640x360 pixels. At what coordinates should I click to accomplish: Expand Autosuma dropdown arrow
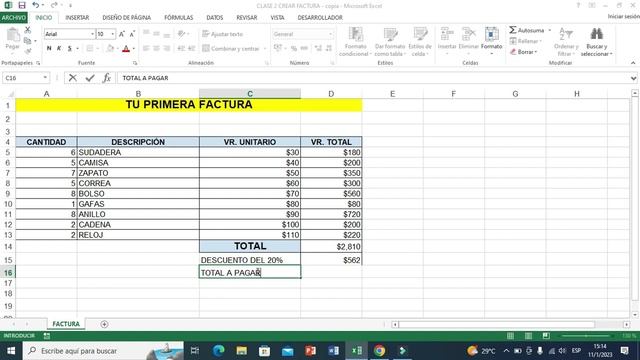[x=549, y=30]
